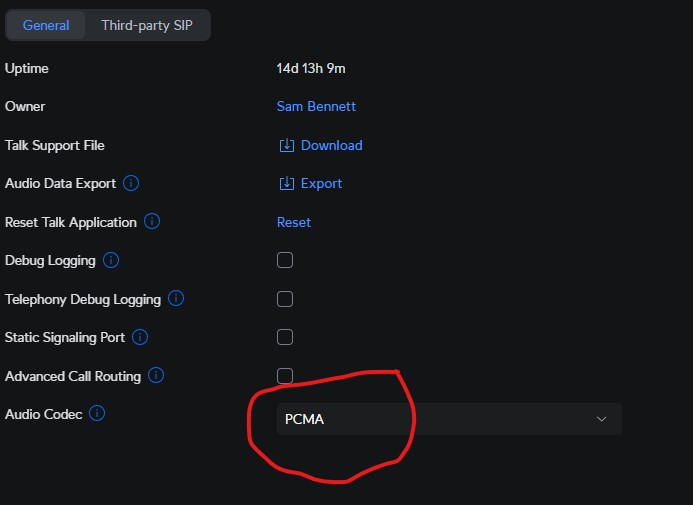Click the chevron arrow of Audio Codec dropdown
Viewport: 693px width, 505px height.
(601, 419)
